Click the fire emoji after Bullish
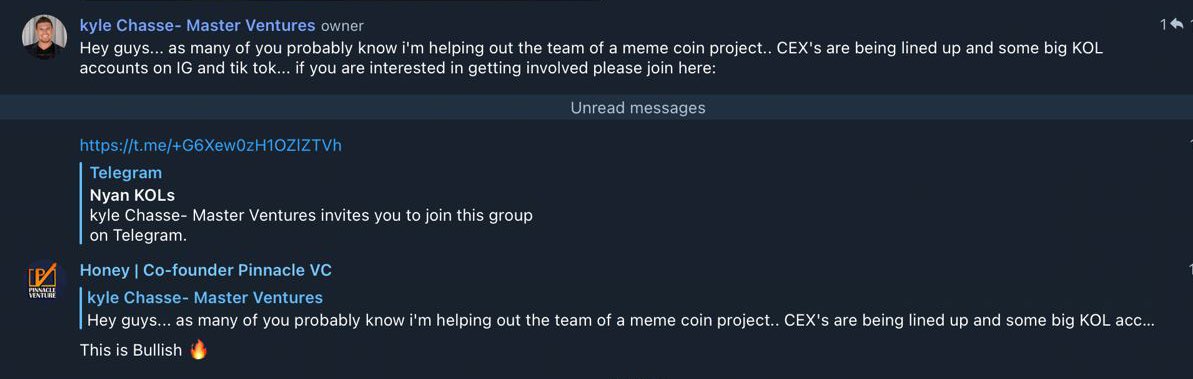The height and width of the screenshot is (379, 1193). 198,350
